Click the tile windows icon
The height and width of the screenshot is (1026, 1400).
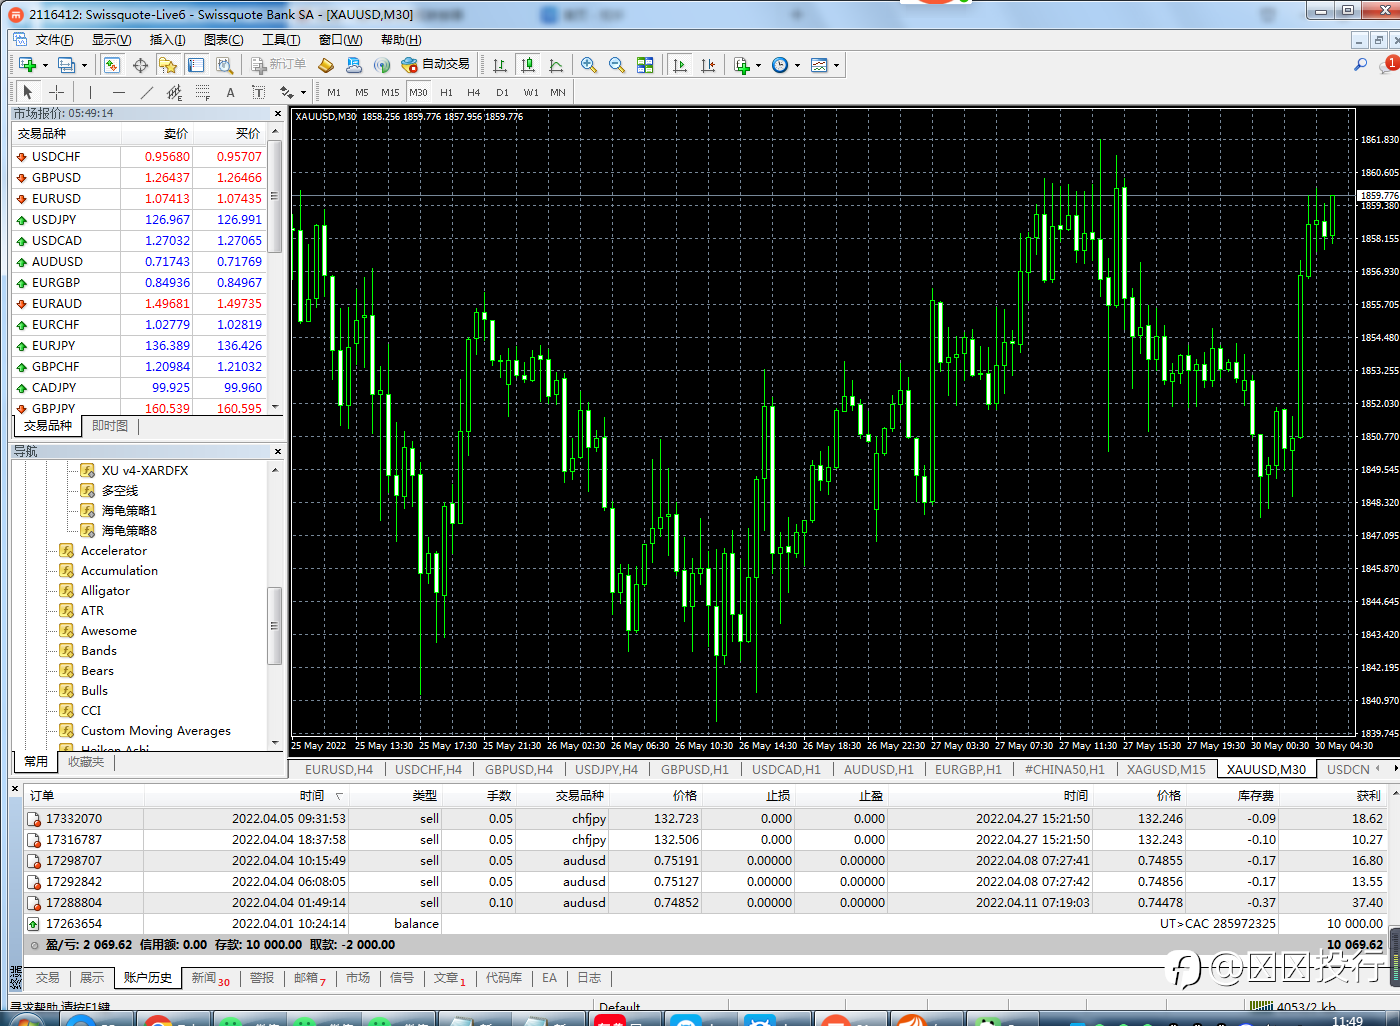(645, 65)
